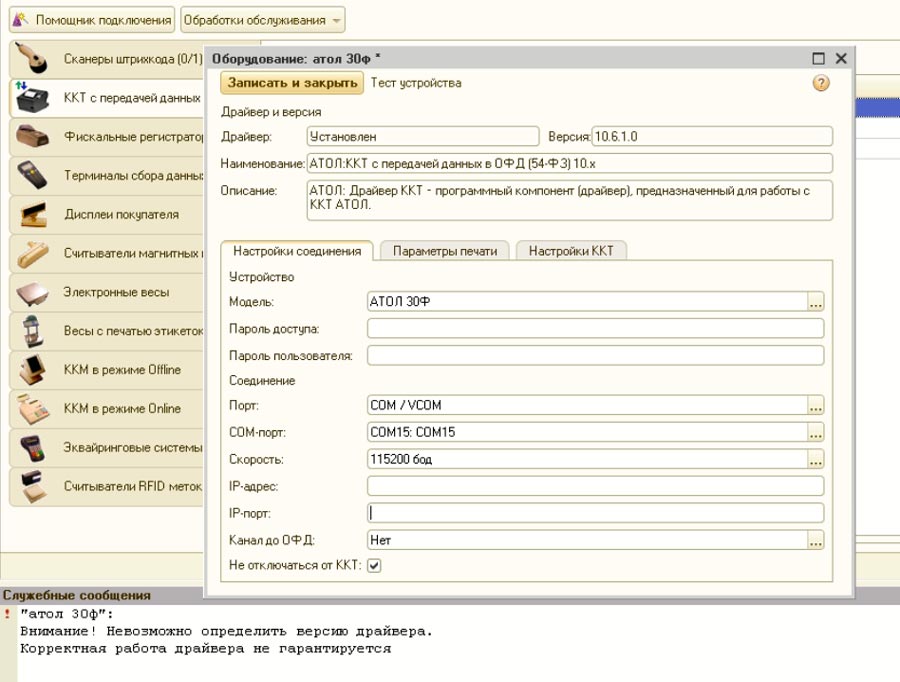Image resolution: width=900 pixels, height=682 pixels.
Task: Switch to 'Настройки ККТ' tab
Action: tap(571, 251)
